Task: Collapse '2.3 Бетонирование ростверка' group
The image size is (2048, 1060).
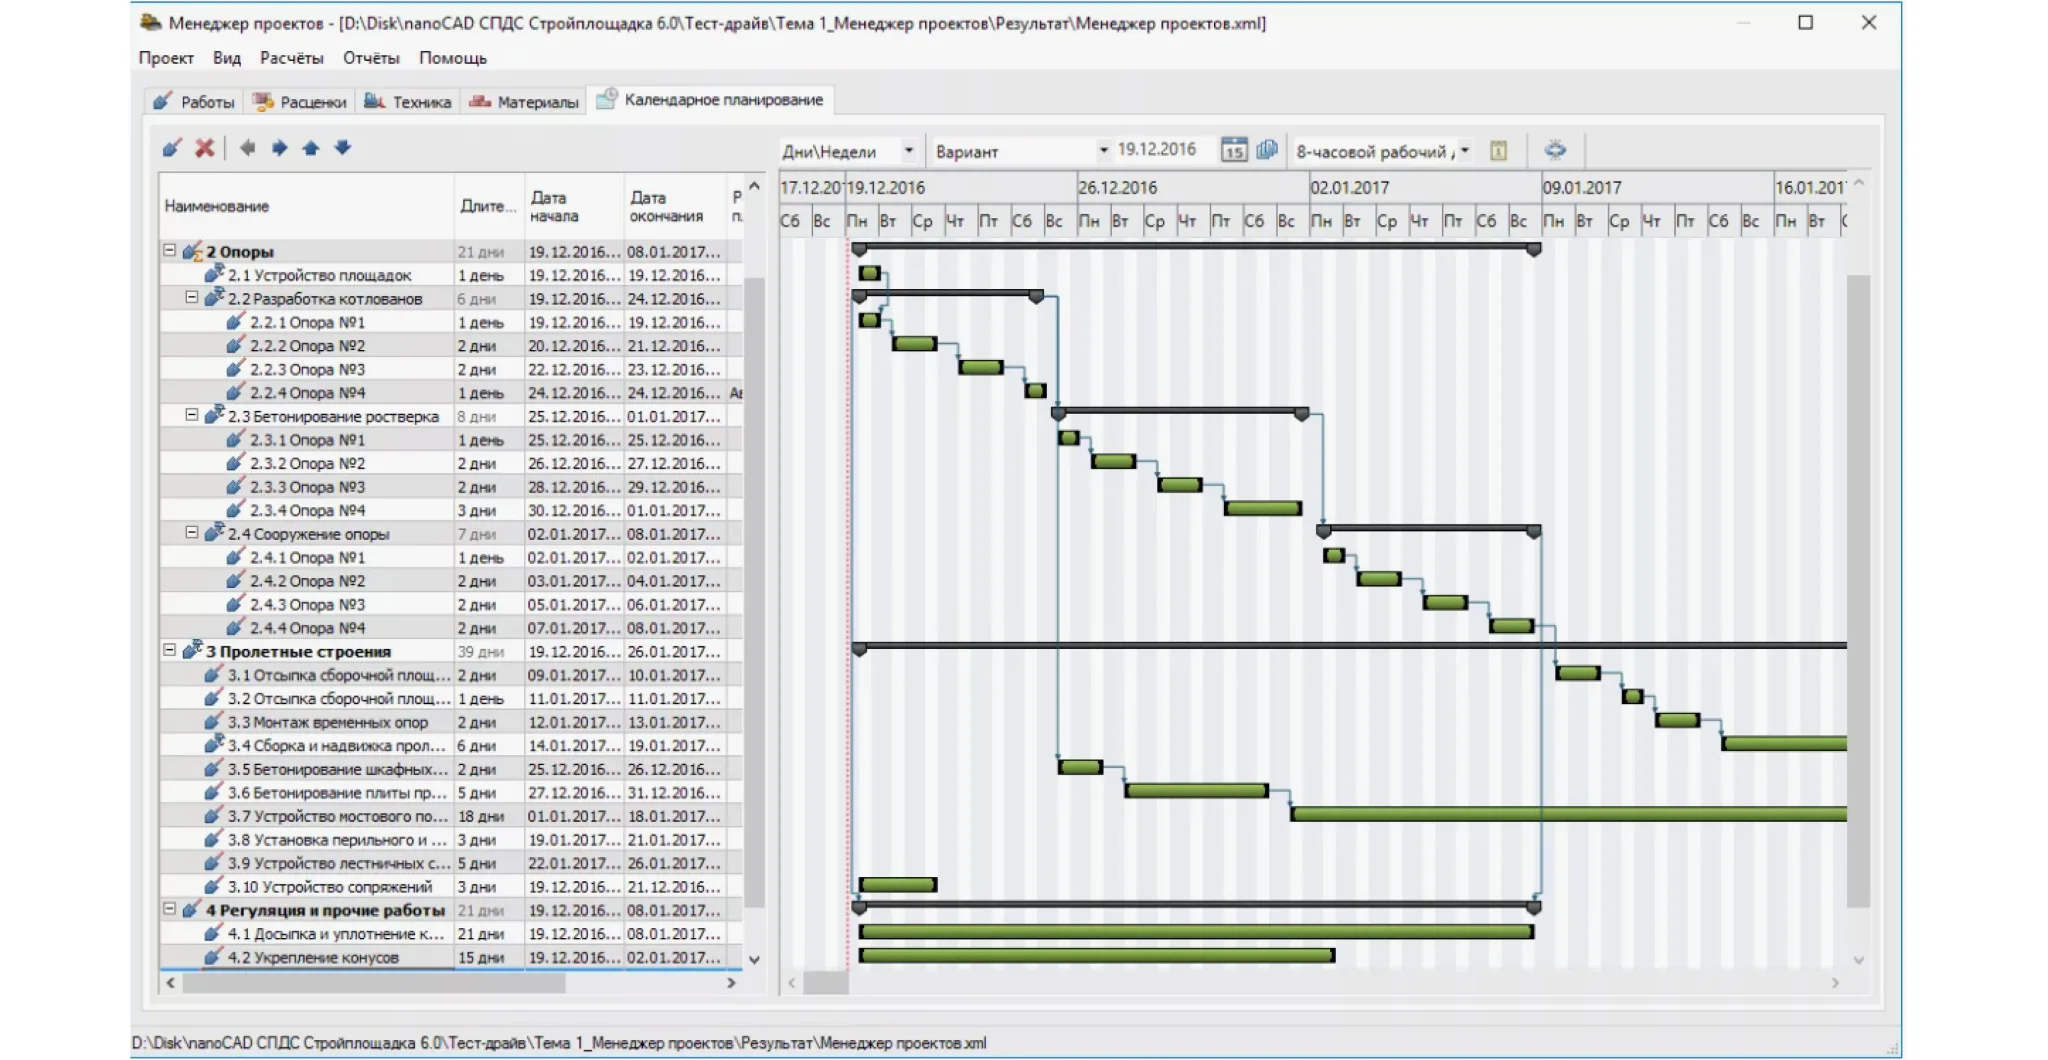Action: point(192,415)
